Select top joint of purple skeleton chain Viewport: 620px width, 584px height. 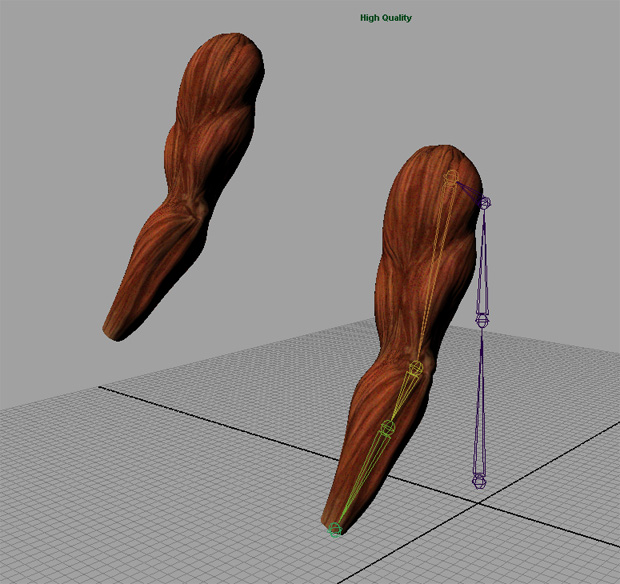(485, 203)
